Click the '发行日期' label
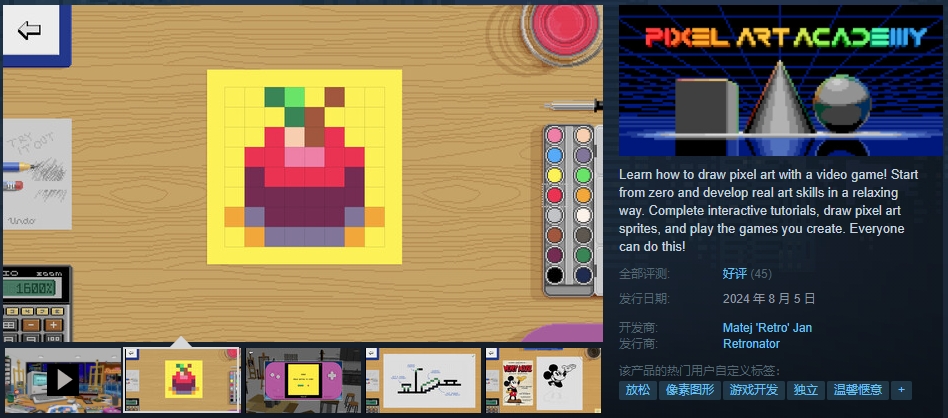This screenshot has height=418, width=948. (644, 298)
